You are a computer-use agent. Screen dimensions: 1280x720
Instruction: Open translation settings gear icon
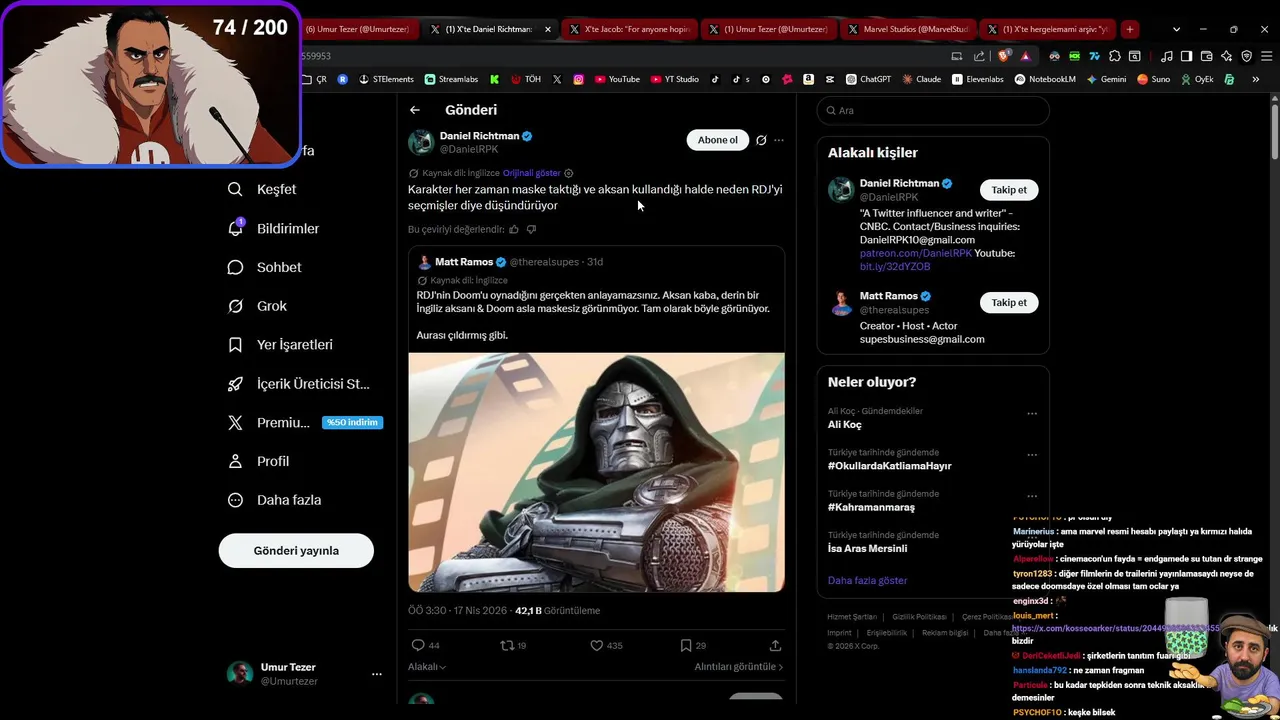click(569, 173)
